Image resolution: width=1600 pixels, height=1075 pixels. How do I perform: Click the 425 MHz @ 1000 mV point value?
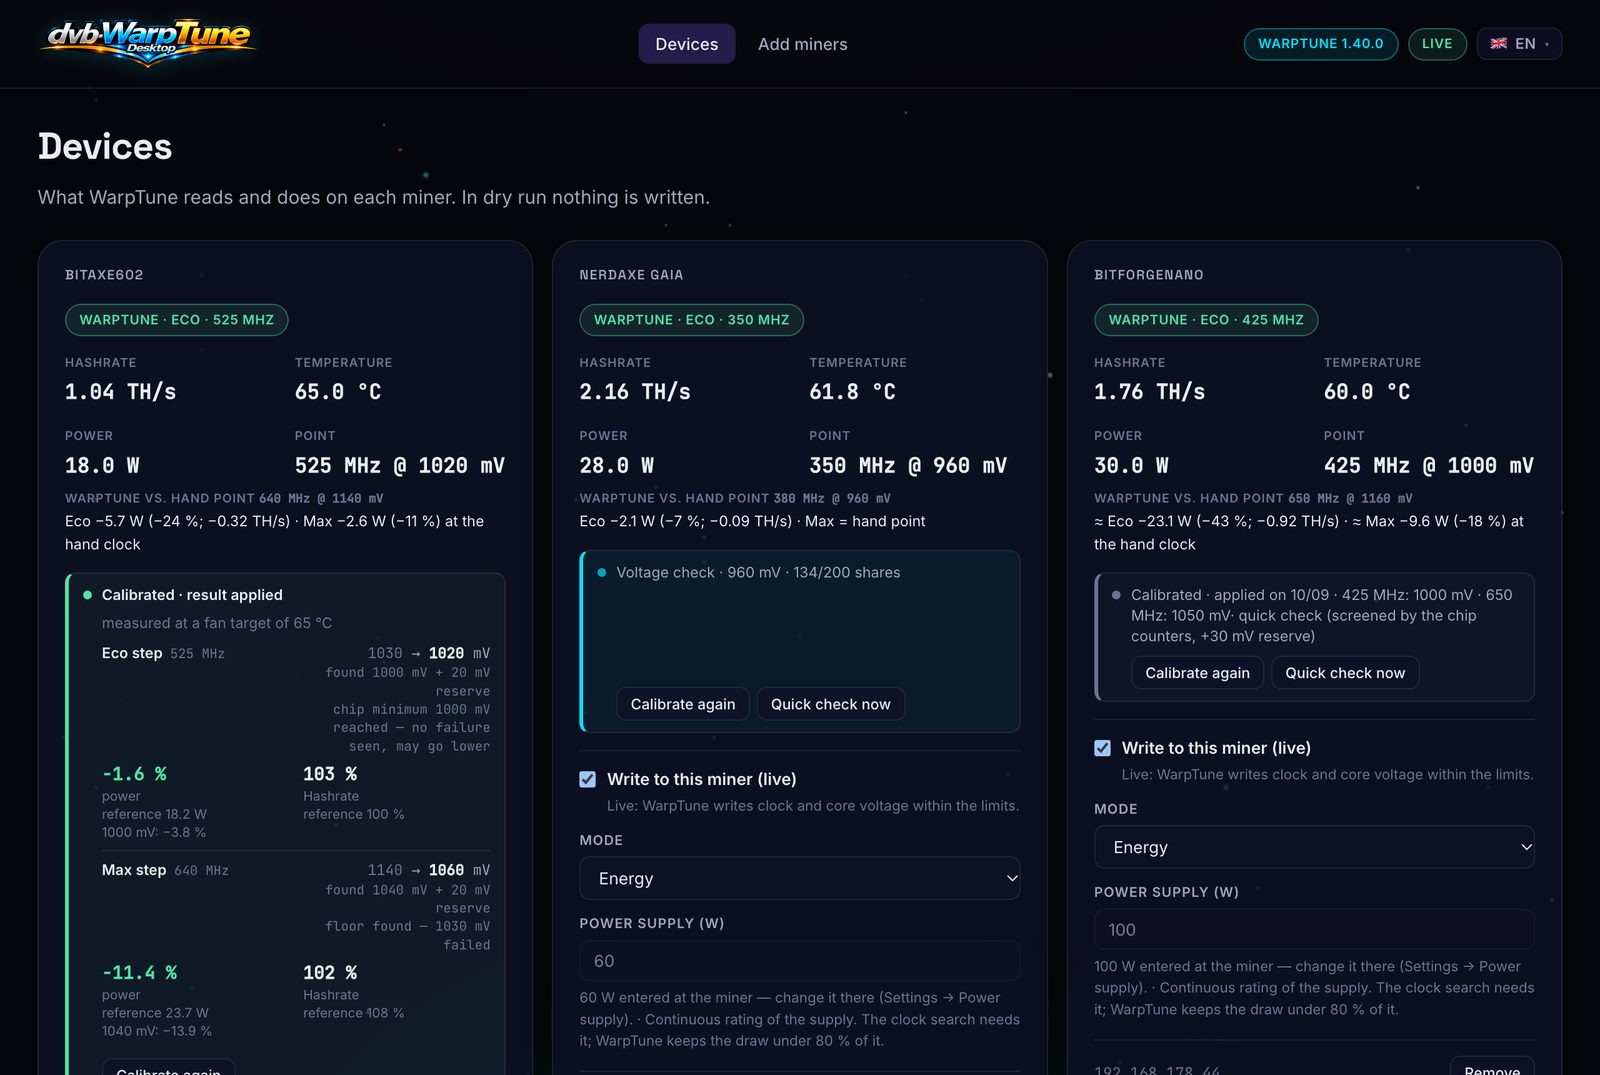pos(1429,466)
